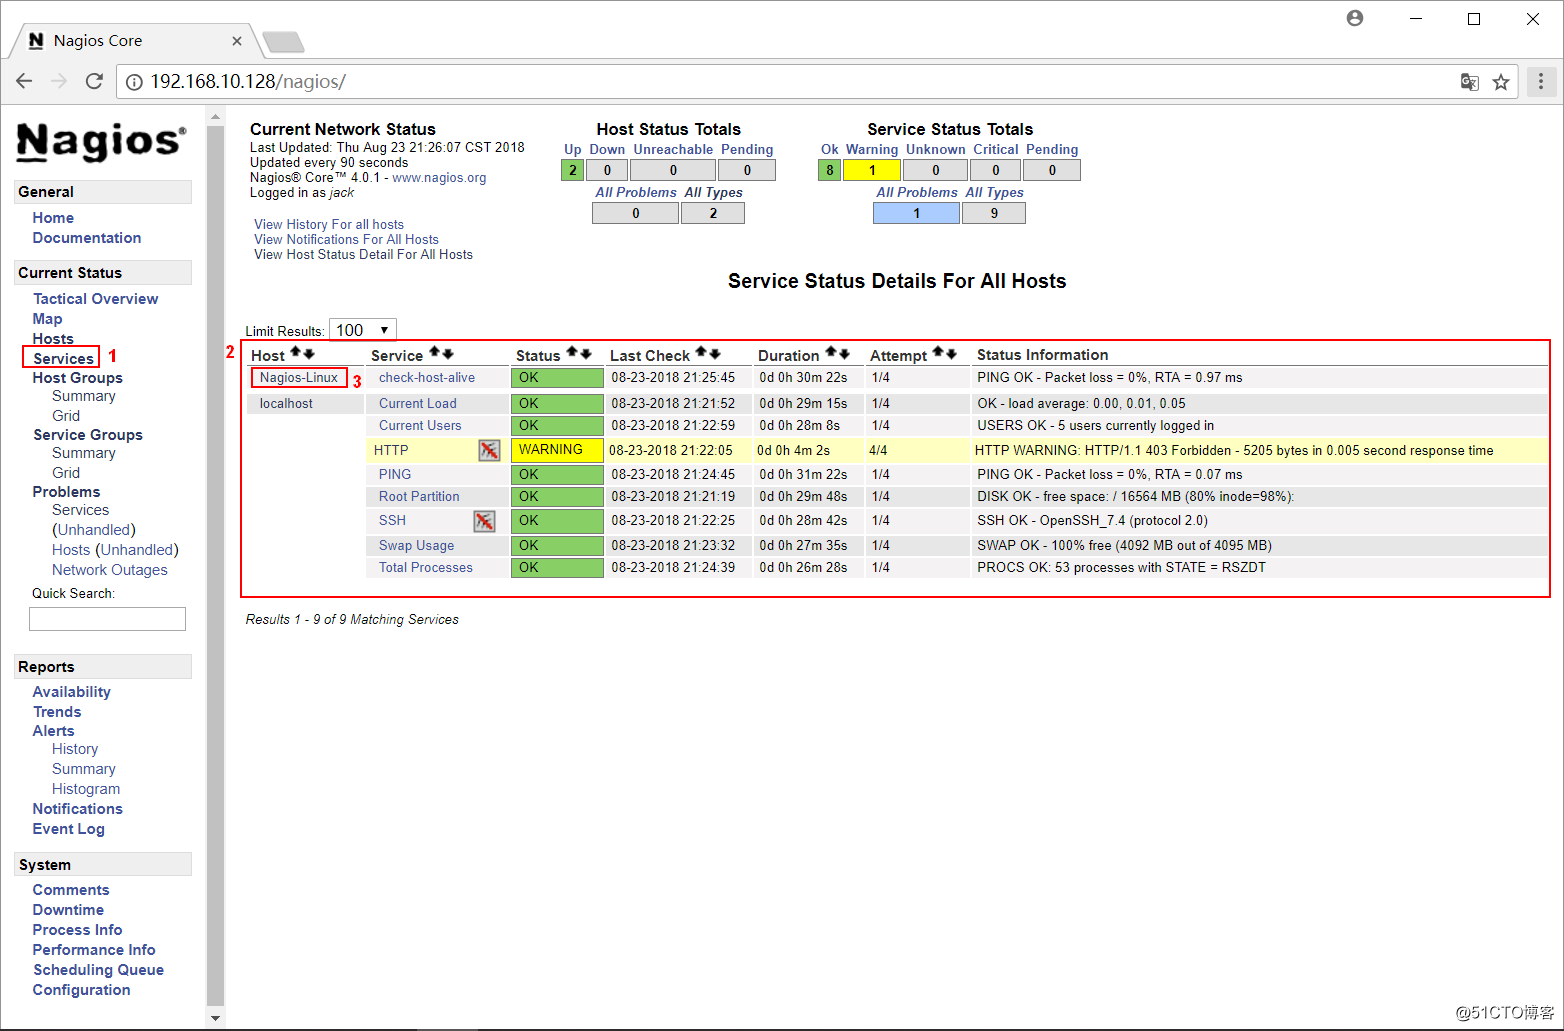This screenshot has width=1564, height=1031.
Task: Click the yellow Warning count 1
Action: pos(872,170)
